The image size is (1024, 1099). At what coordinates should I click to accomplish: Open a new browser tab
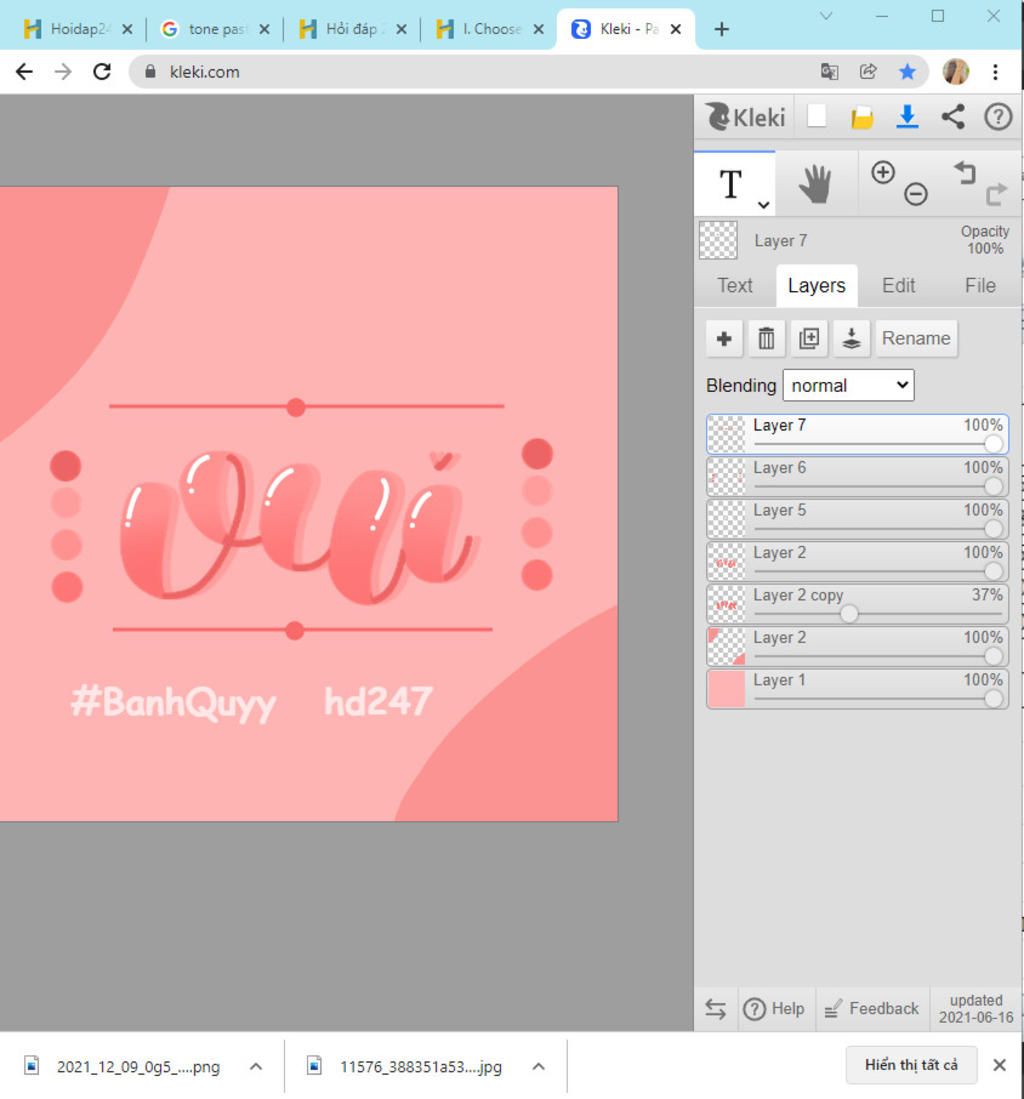point(721,29)
